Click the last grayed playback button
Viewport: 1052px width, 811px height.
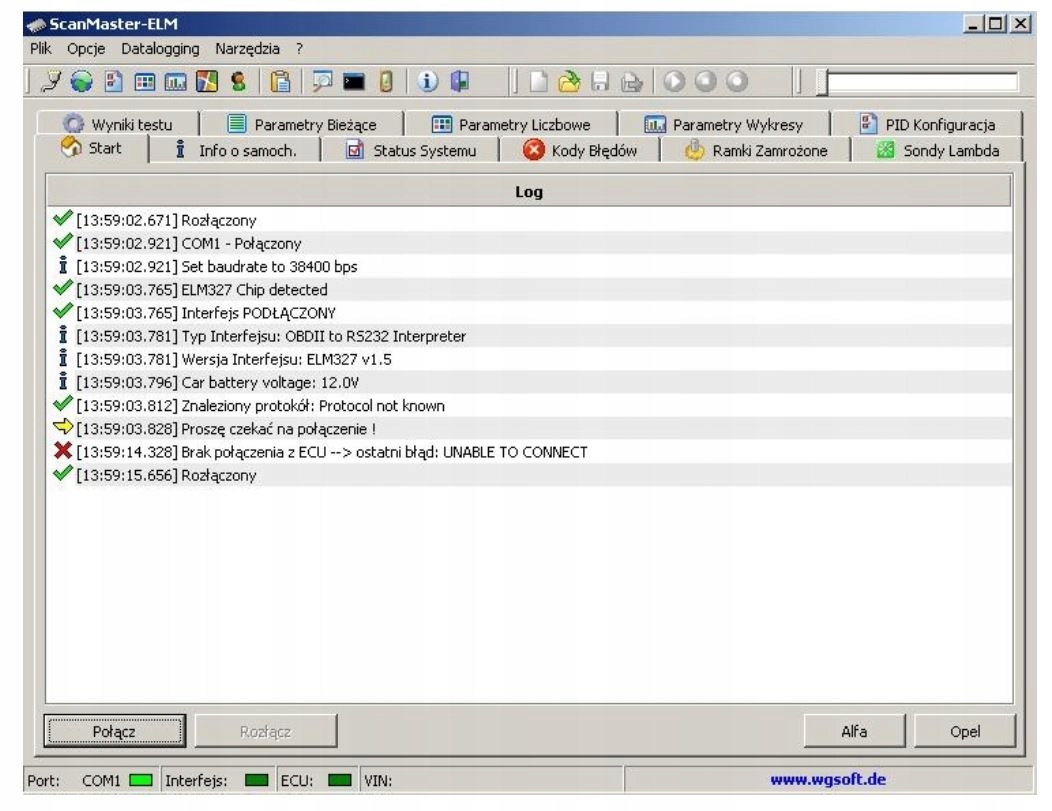click(737, 81)
